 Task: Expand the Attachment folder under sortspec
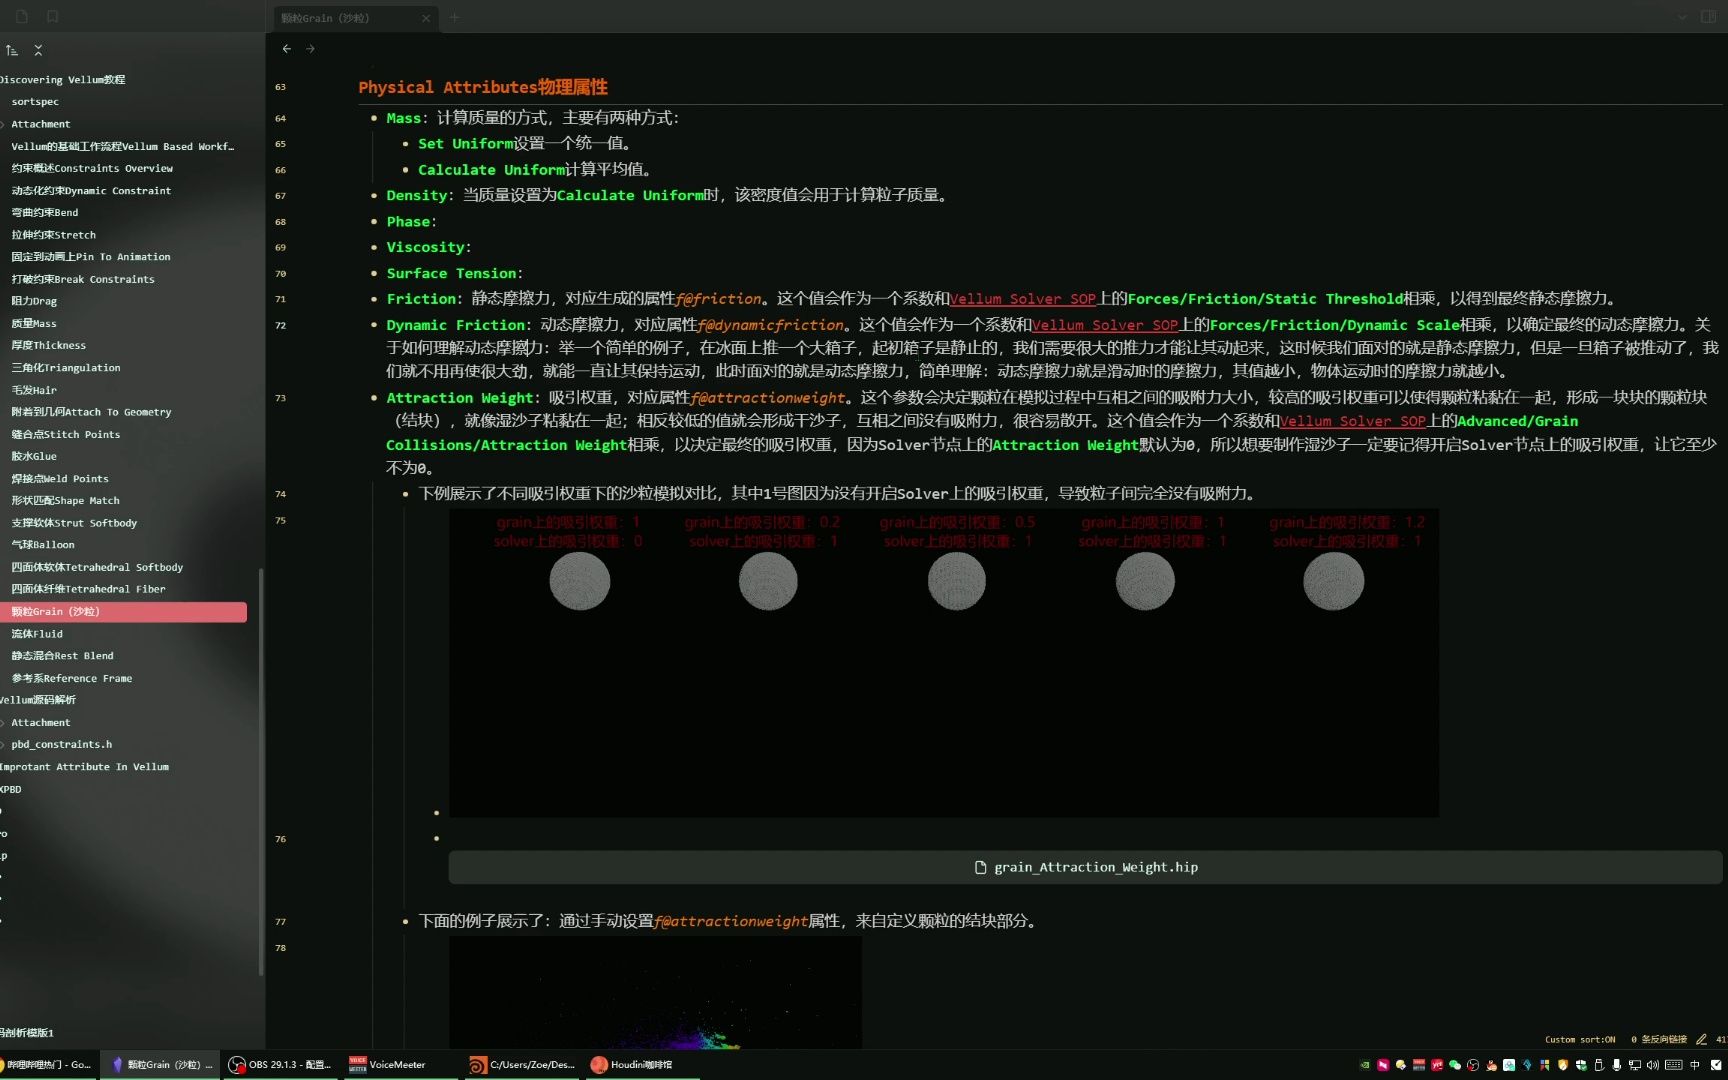[x=40, y=124]
